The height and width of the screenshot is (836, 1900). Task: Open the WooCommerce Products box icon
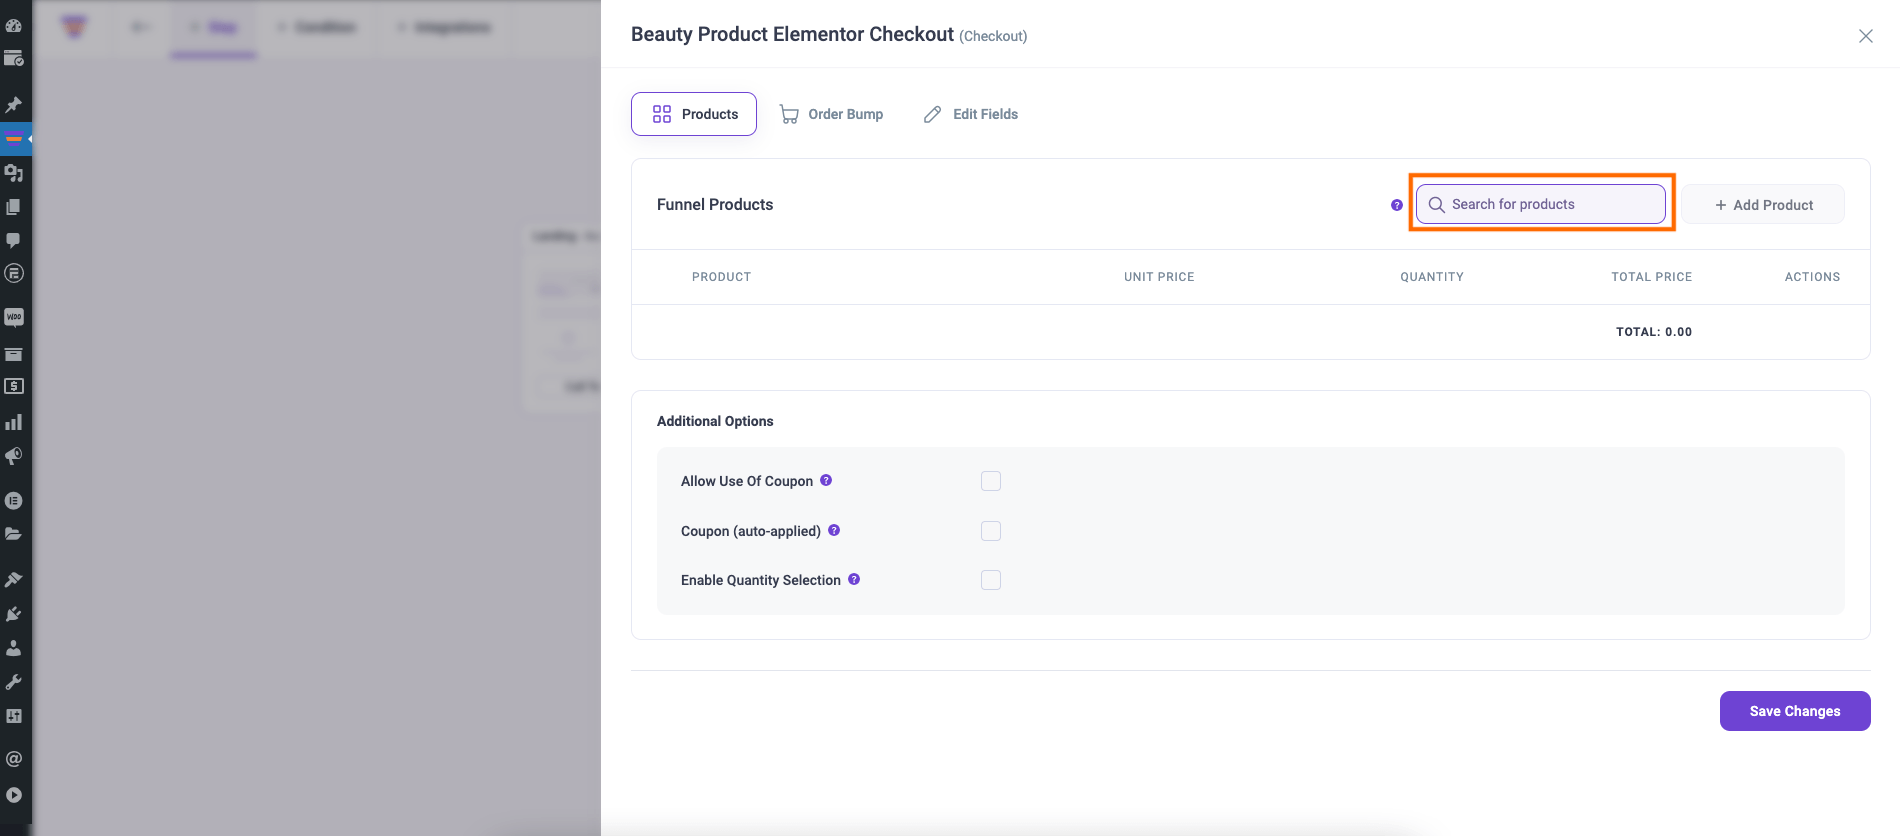[x=14, y=353]
